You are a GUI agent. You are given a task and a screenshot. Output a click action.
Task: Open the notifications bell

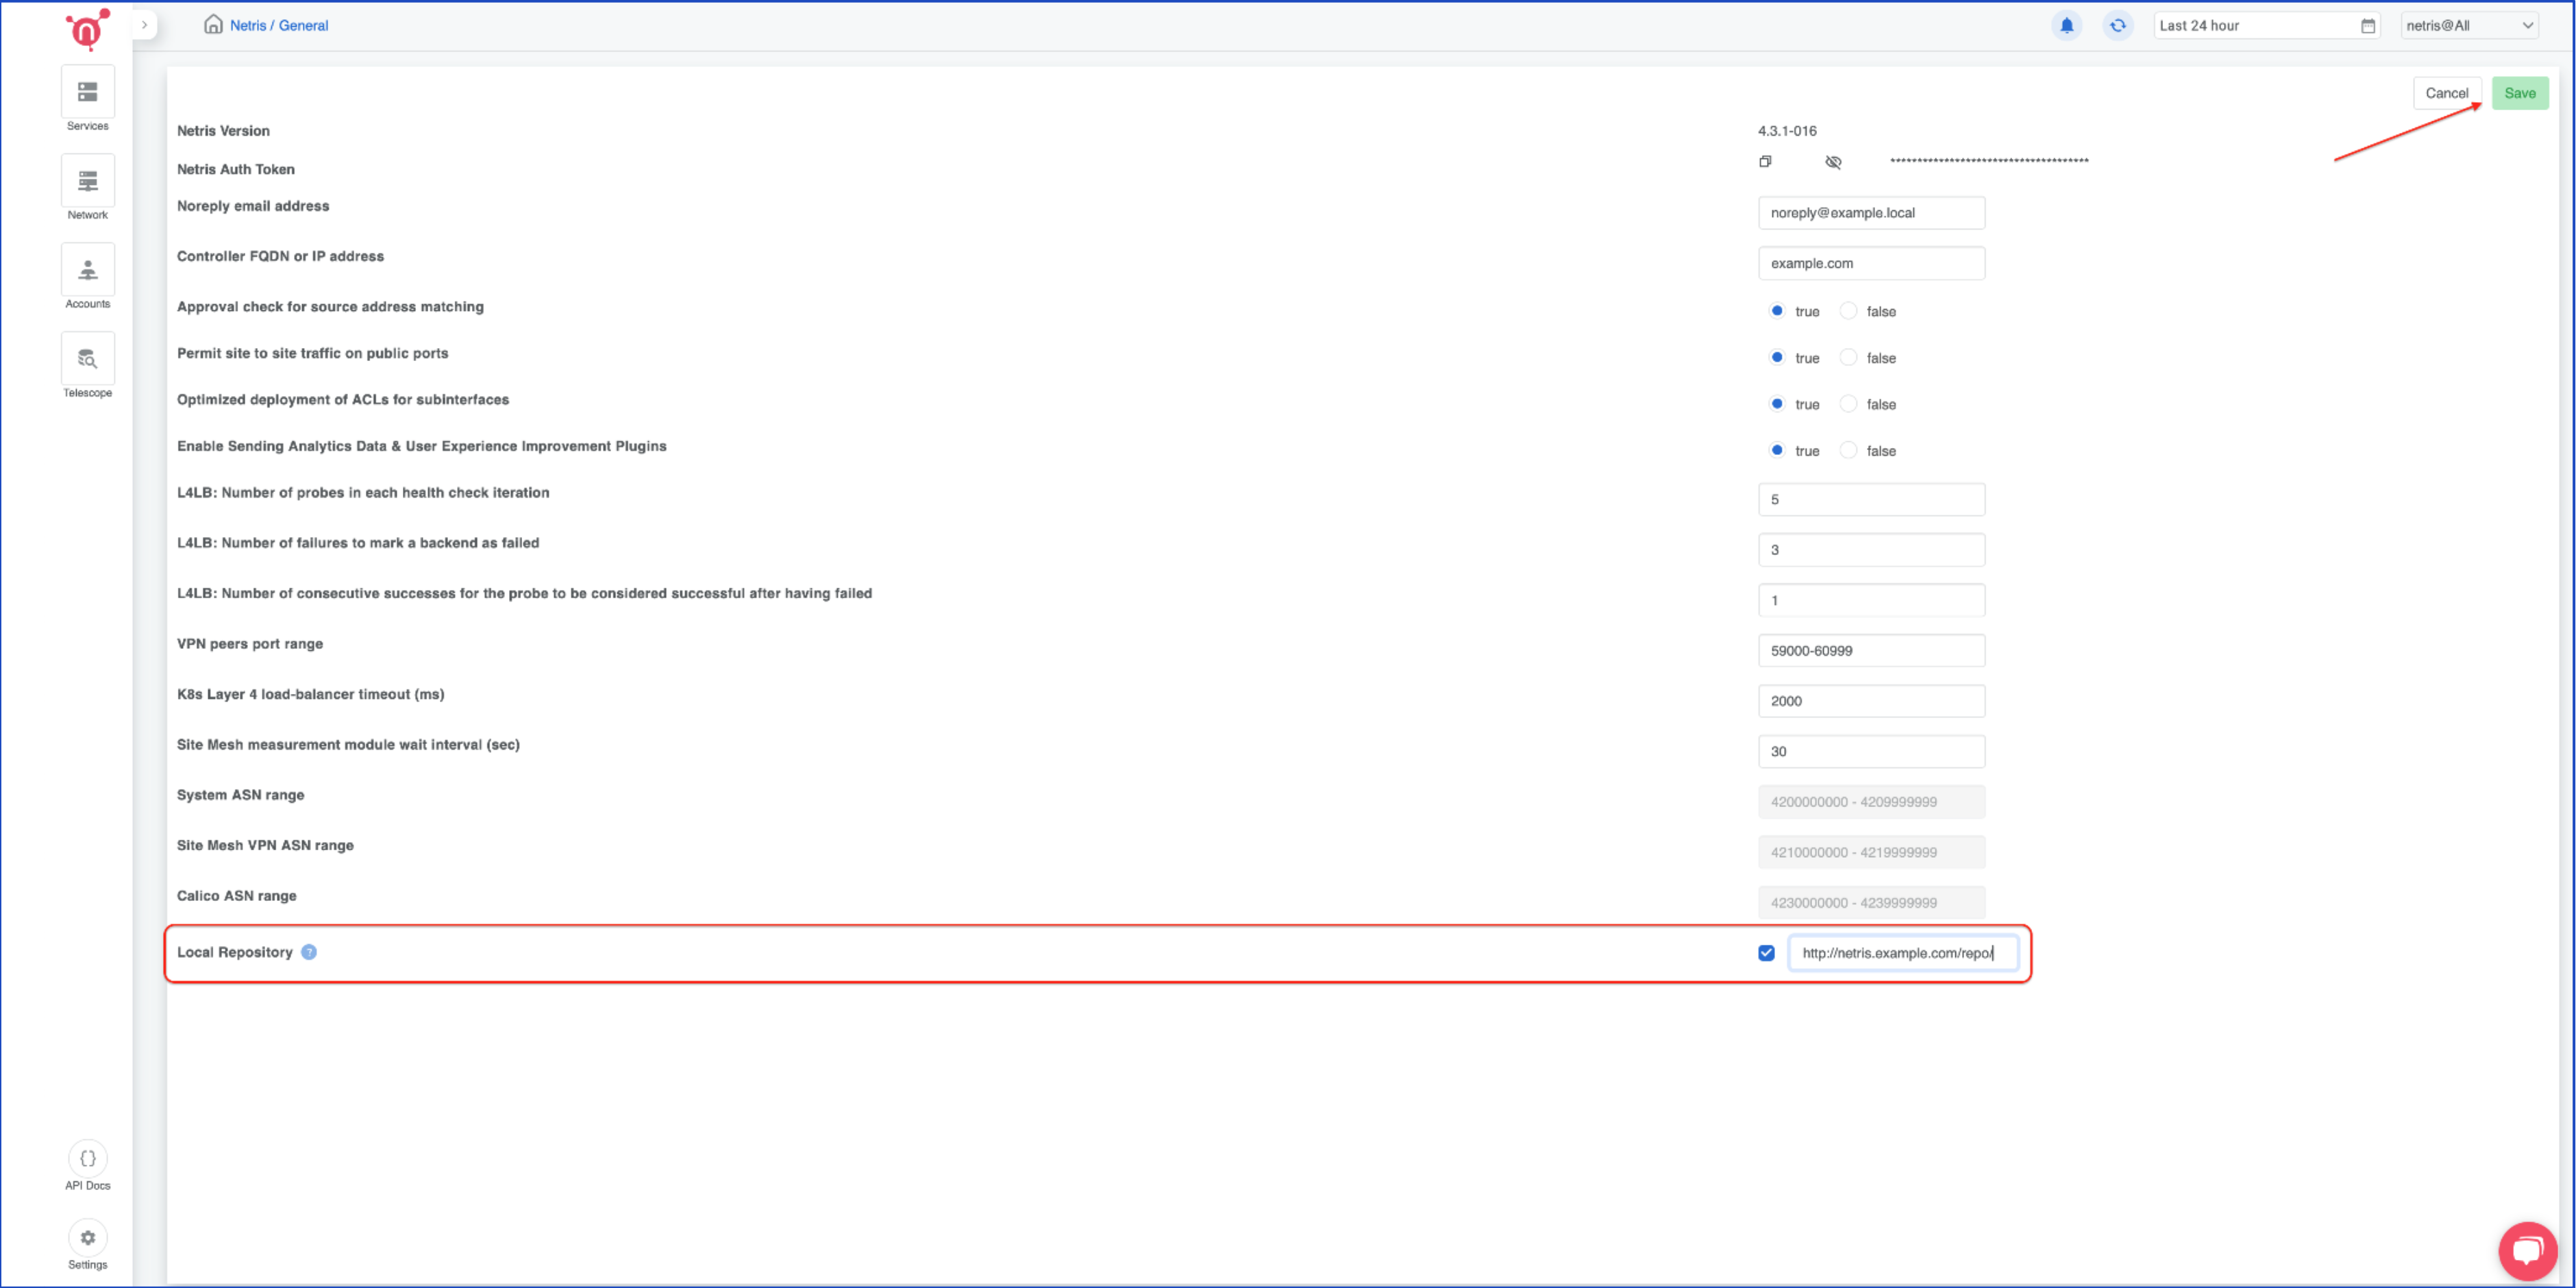2067,25
